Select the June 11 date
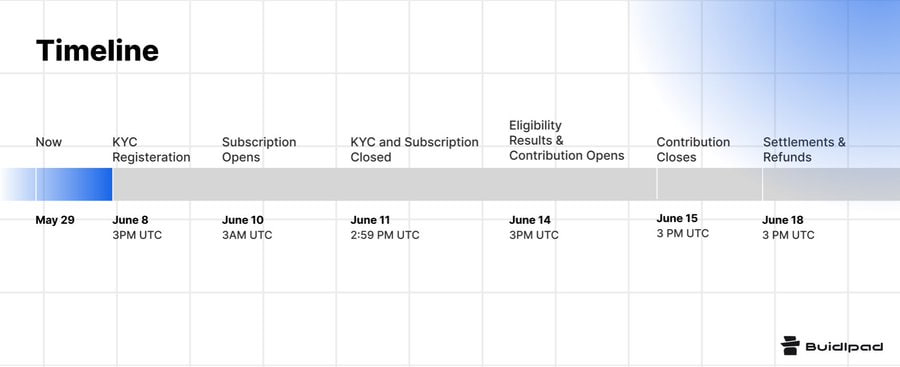This screenshot has width=900, height=367. pyautogui.click(x=371, y=220)
